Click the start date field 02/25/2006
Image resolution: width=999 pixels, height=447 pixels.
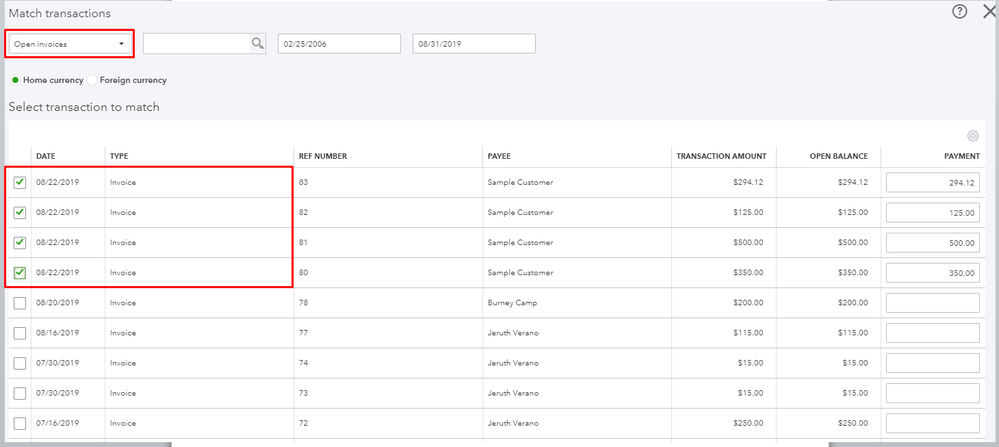[339, 44]
